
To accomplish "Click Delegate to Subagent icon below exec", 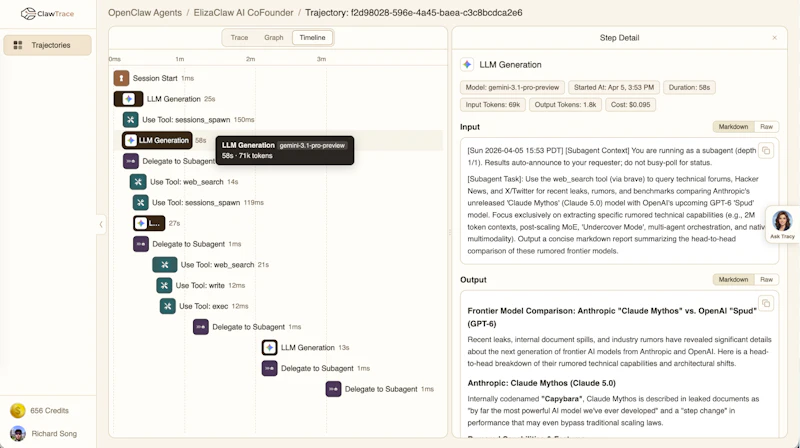I will tap(201, 327).
